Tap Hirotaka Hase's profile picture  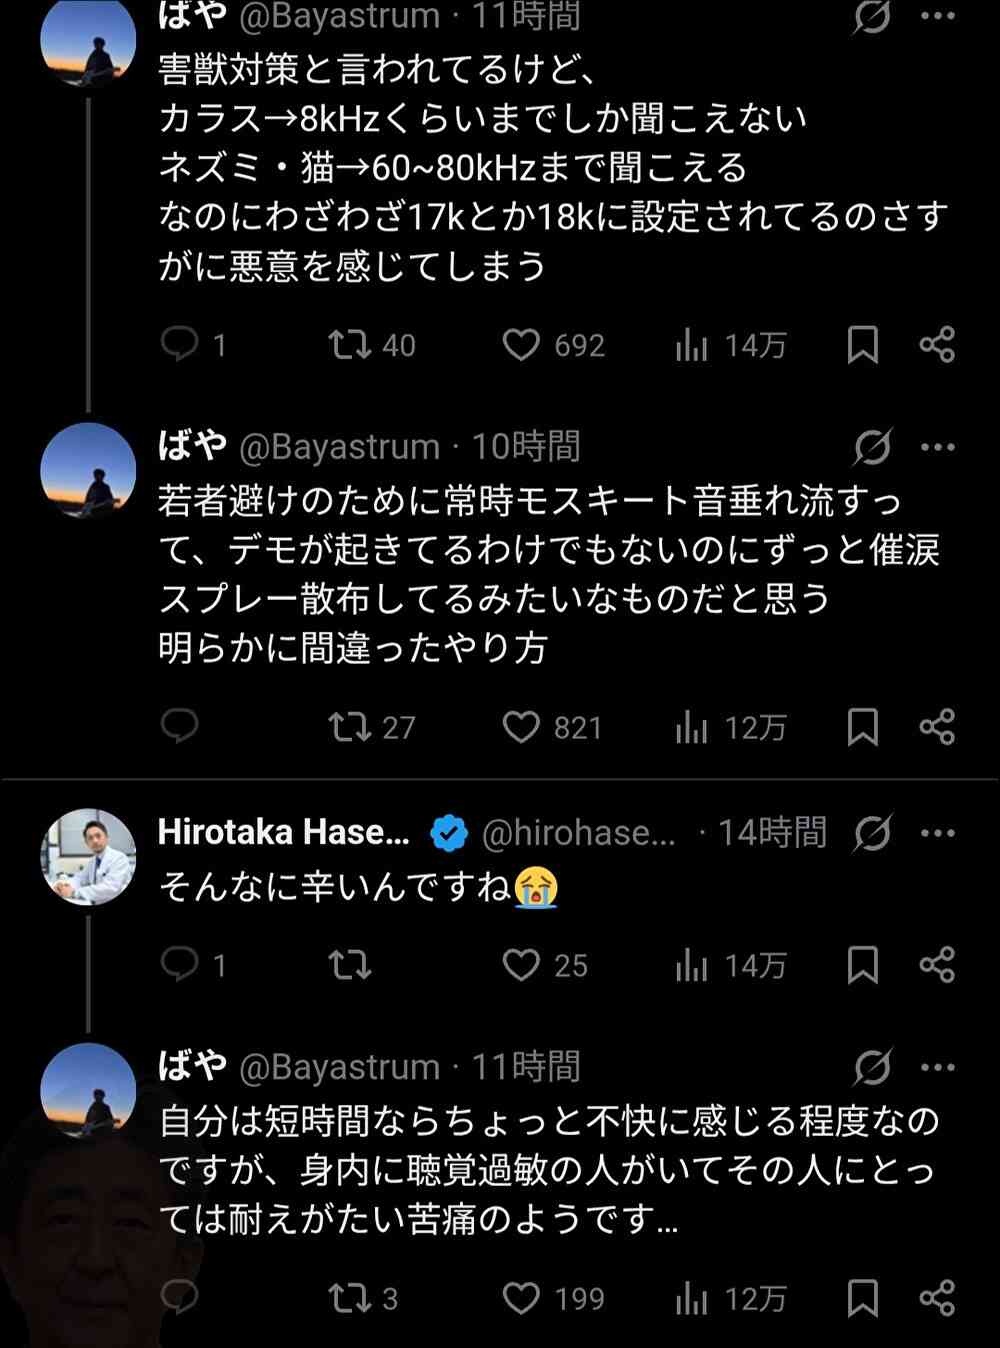[88, 857]
